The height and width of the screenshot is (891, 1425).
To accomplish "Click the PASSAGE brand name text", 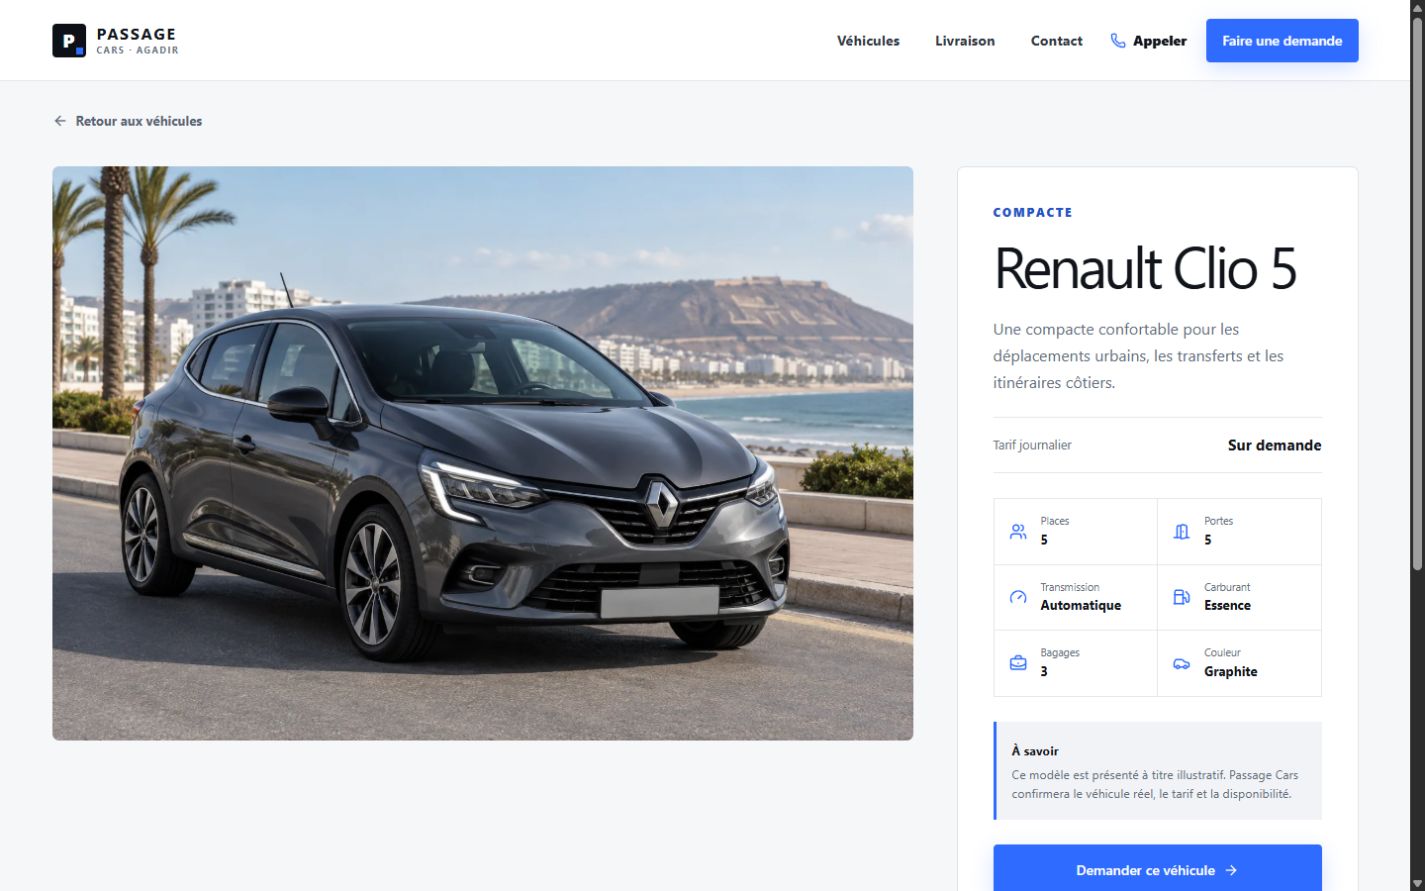I will 136,34.
